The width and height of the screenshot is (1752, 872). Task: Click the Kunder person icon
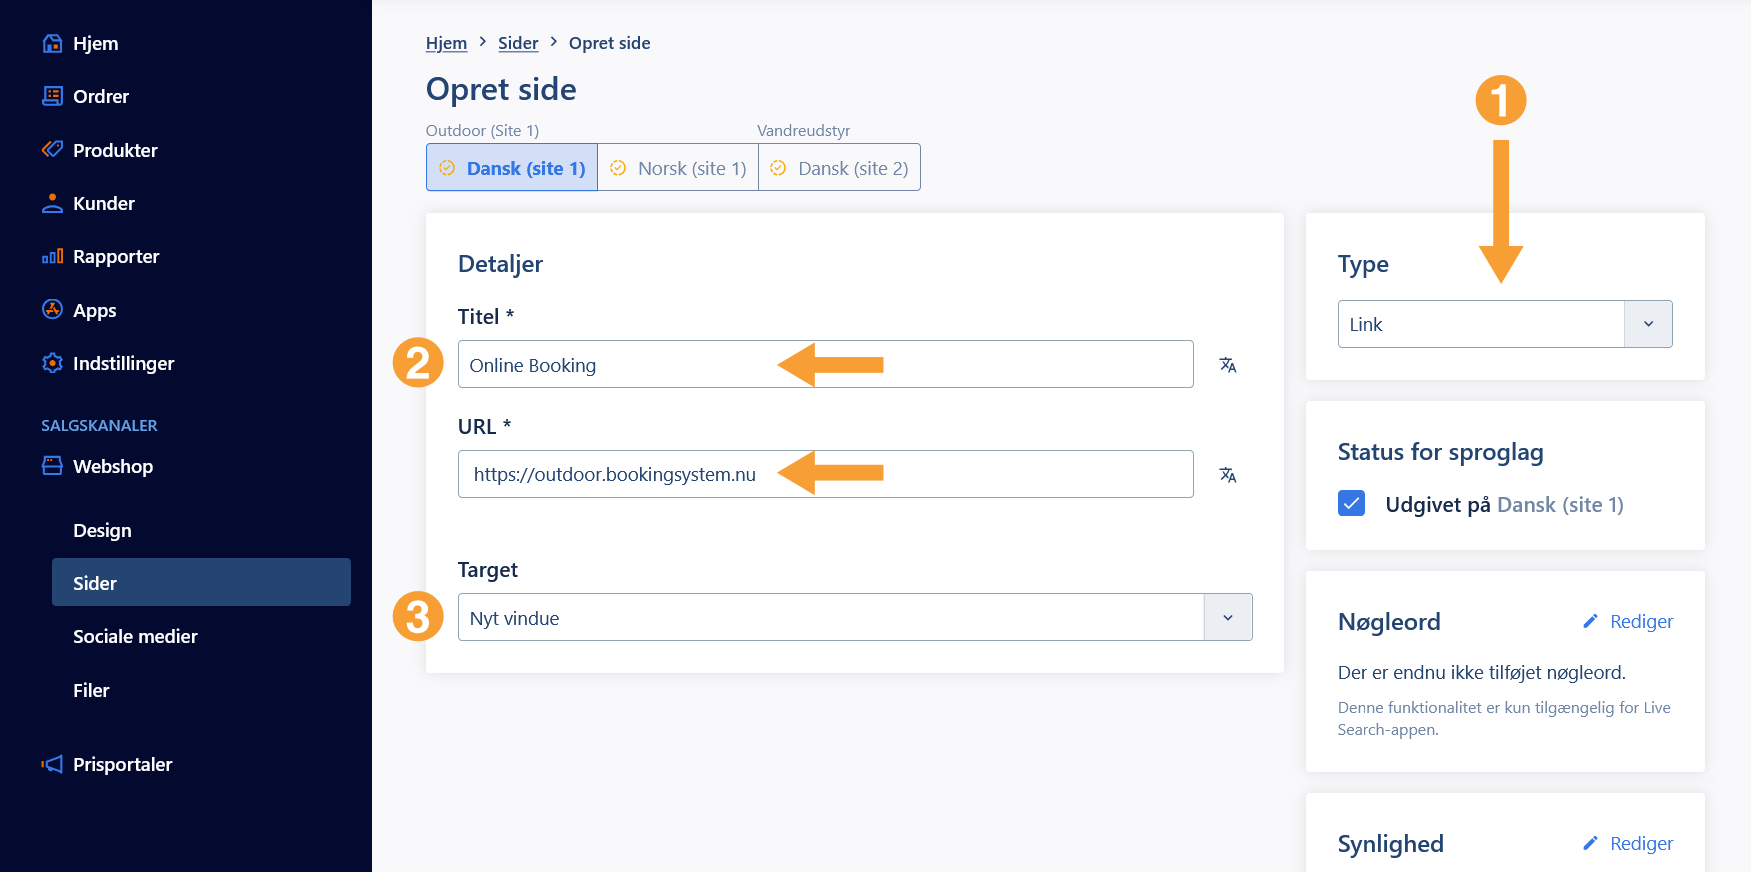pyautogui.click(x=52, y=203)
